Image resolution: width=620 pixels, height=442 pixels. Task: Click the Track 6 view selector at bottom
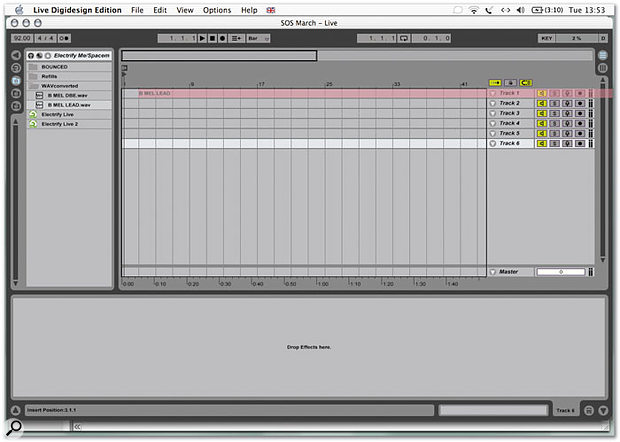tap(565, 410)
